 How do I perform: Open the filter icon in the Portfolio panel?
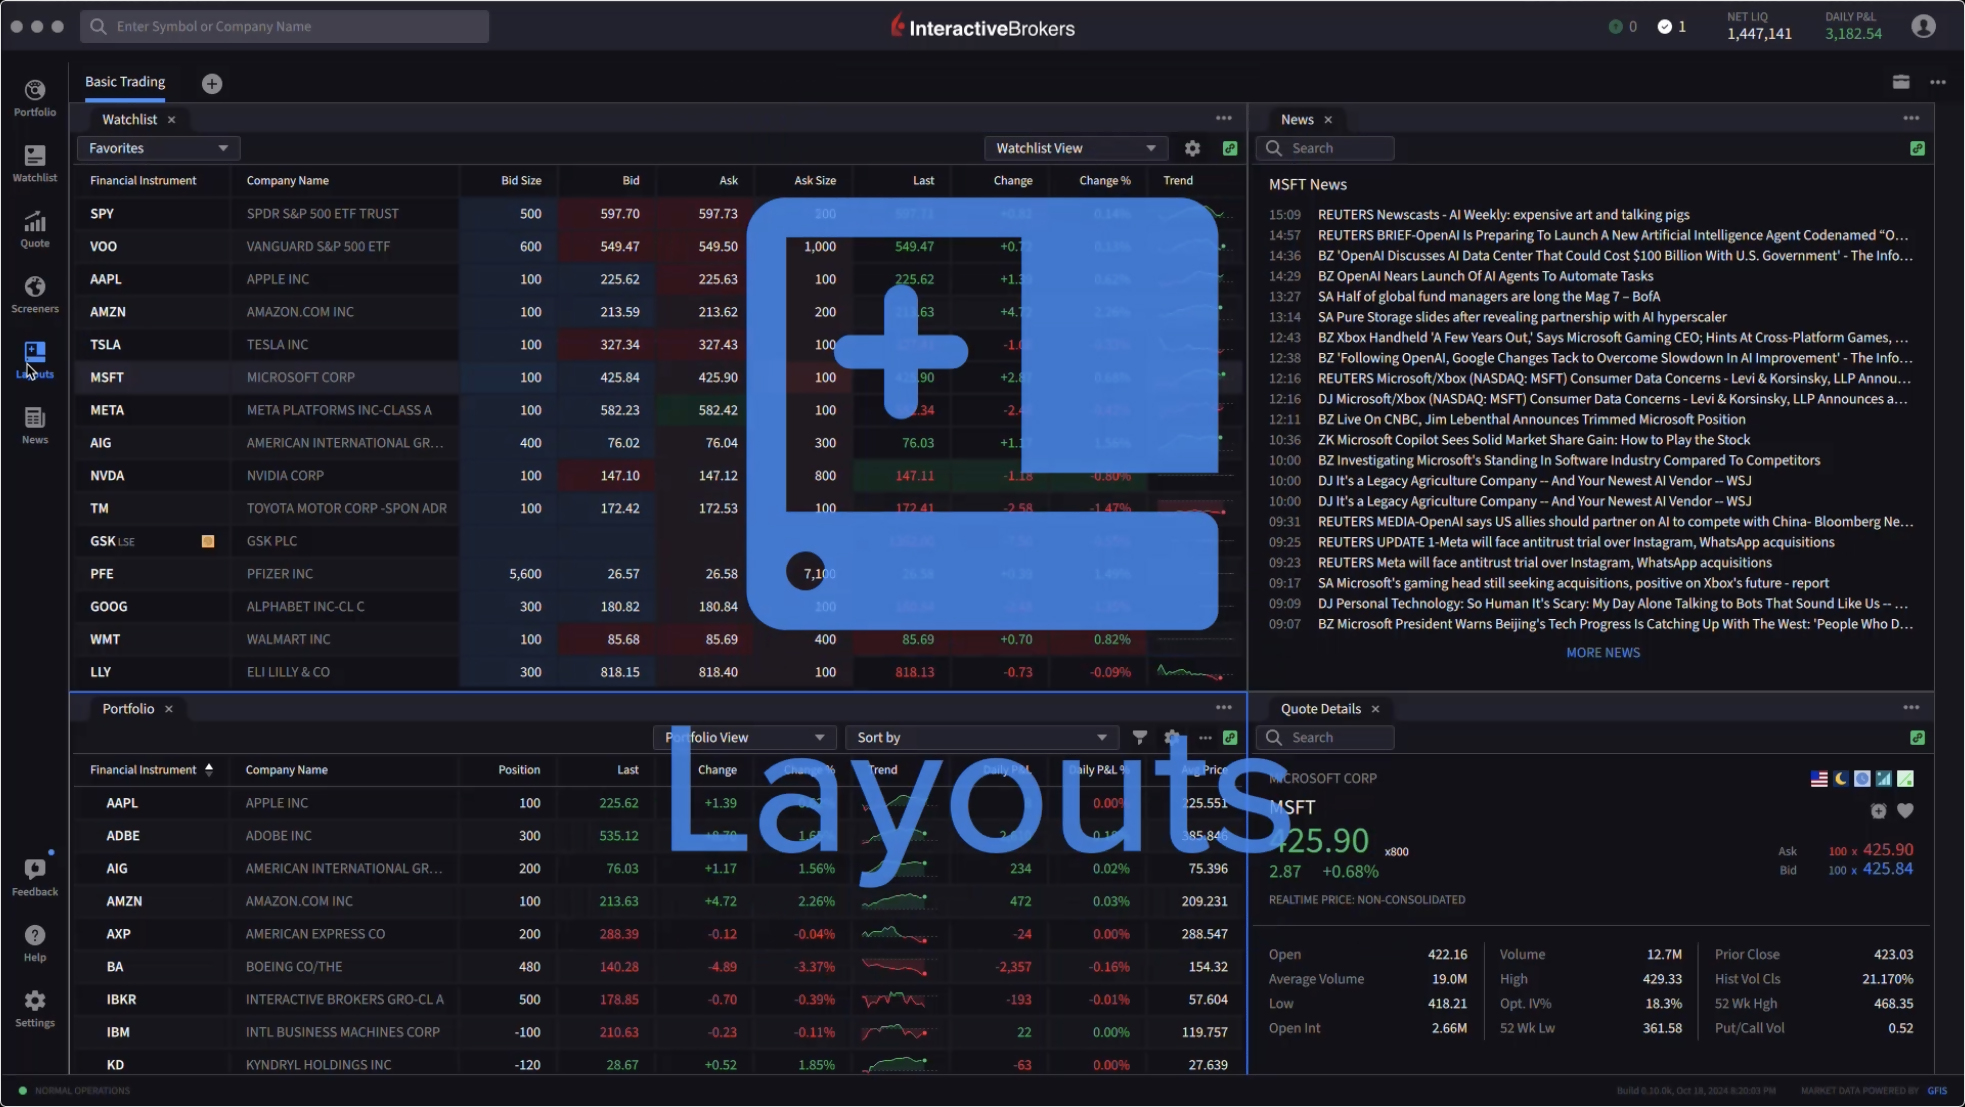click(x=1139, y=737)
